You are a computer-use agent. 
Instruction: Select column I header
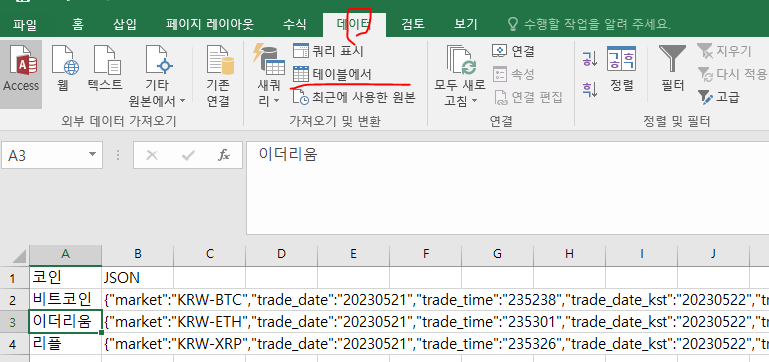pyautogui.click(x=641, y=254)
